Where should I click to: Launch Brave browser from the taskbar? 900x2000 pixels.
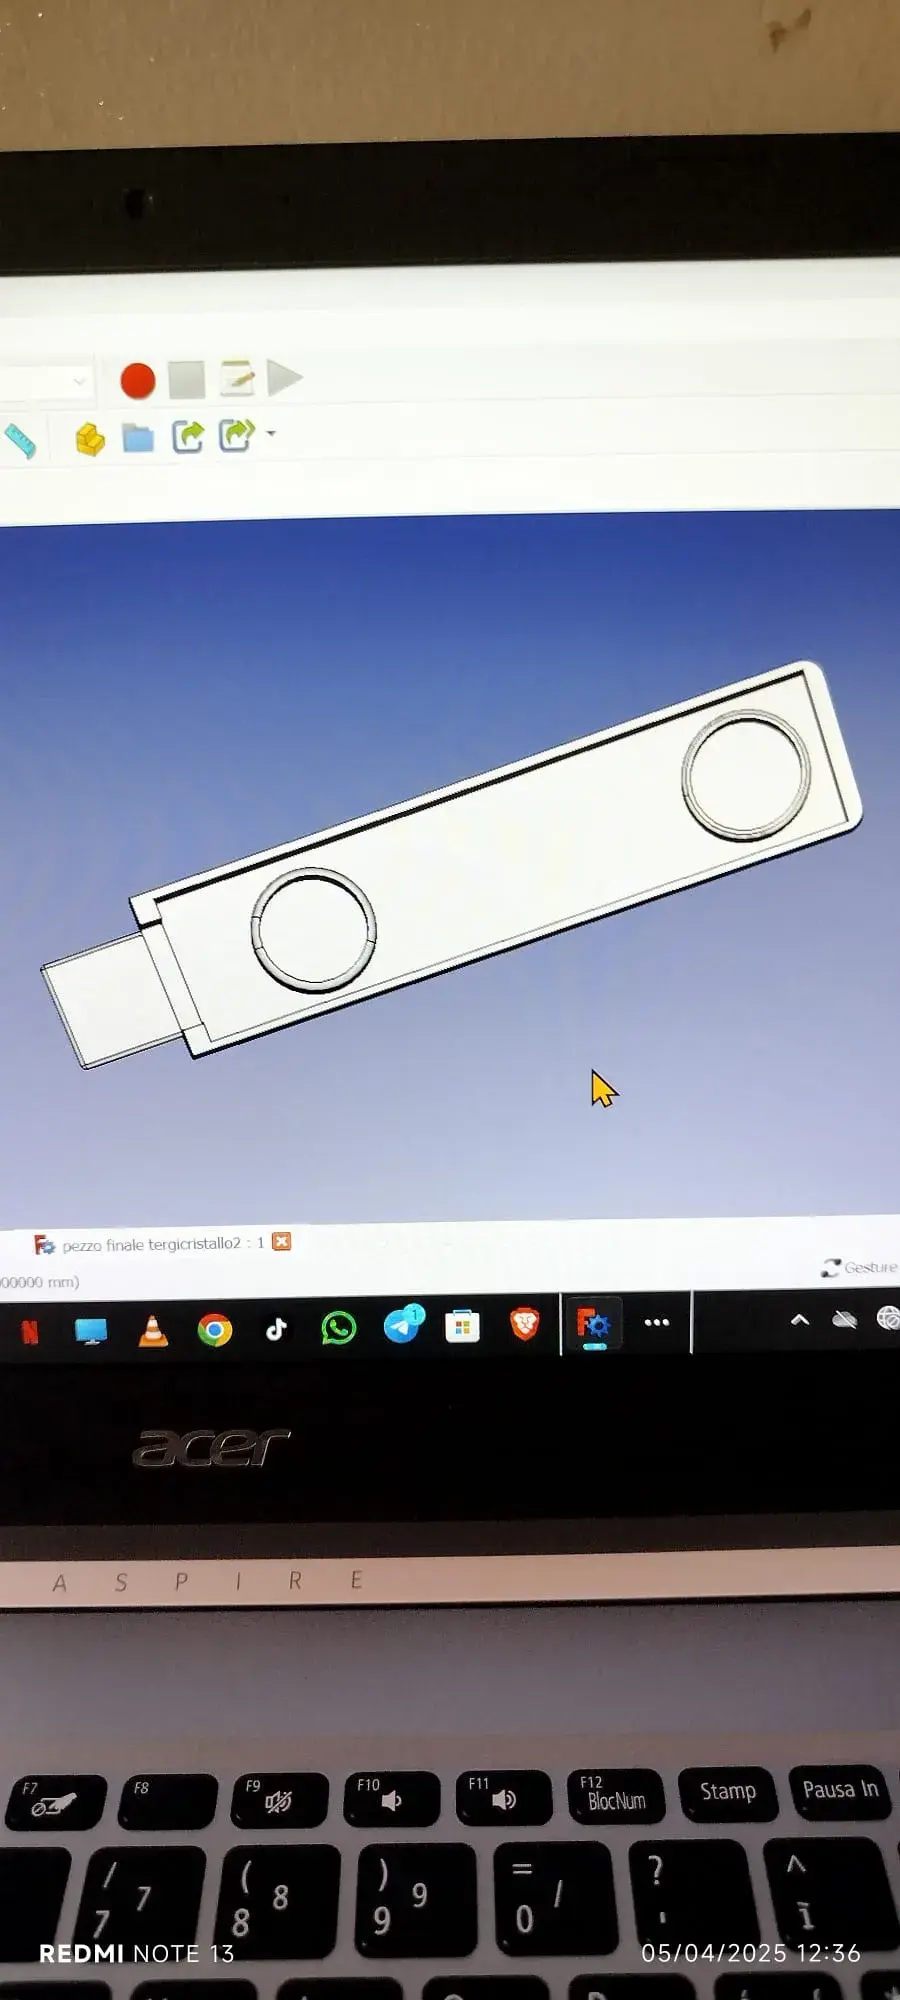(525, 1324)
